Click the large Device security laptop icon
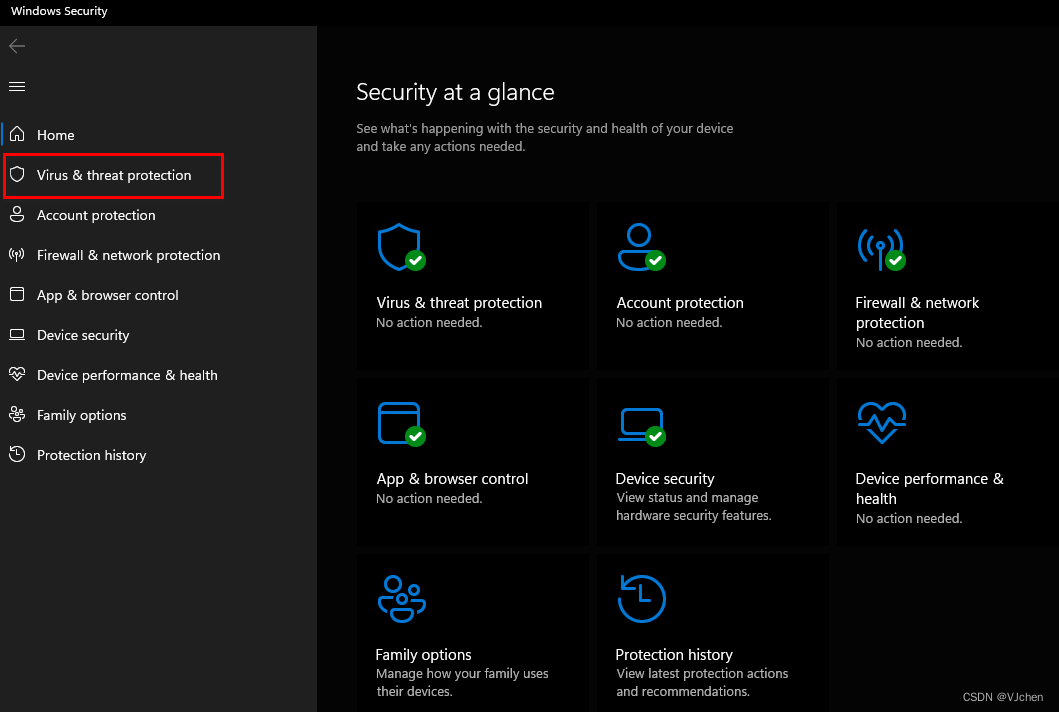Image resolution: width=1059 pixels, height=712 pixels. [x=641, y=427]
